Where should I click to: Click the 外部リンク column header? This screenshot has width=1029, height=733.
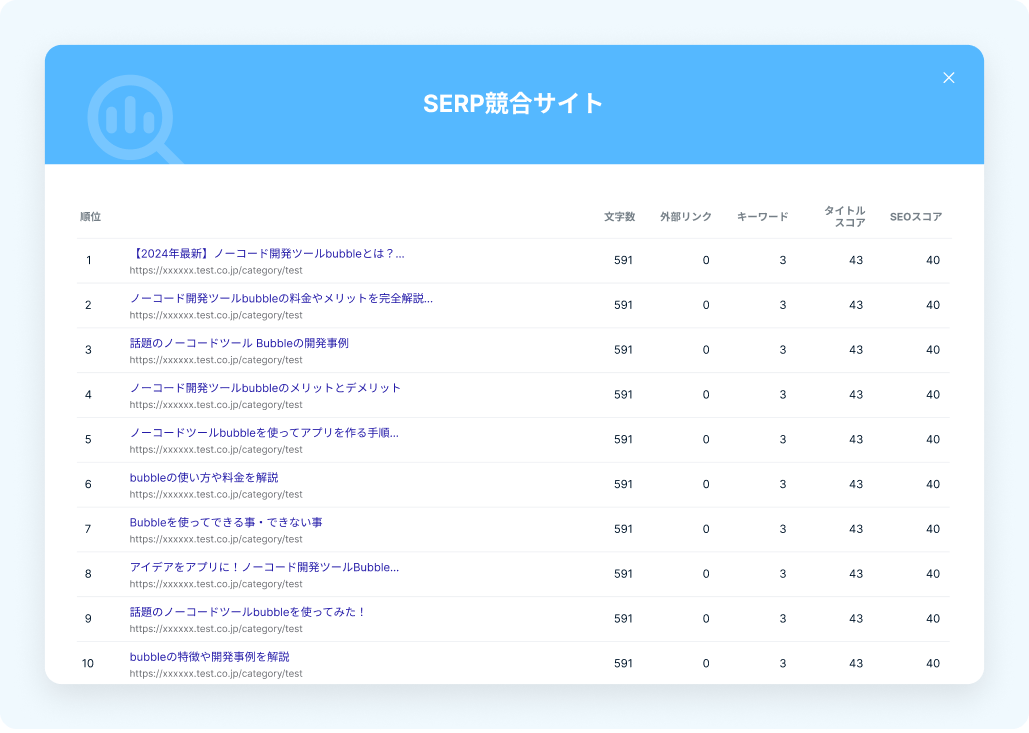(686, 217)
